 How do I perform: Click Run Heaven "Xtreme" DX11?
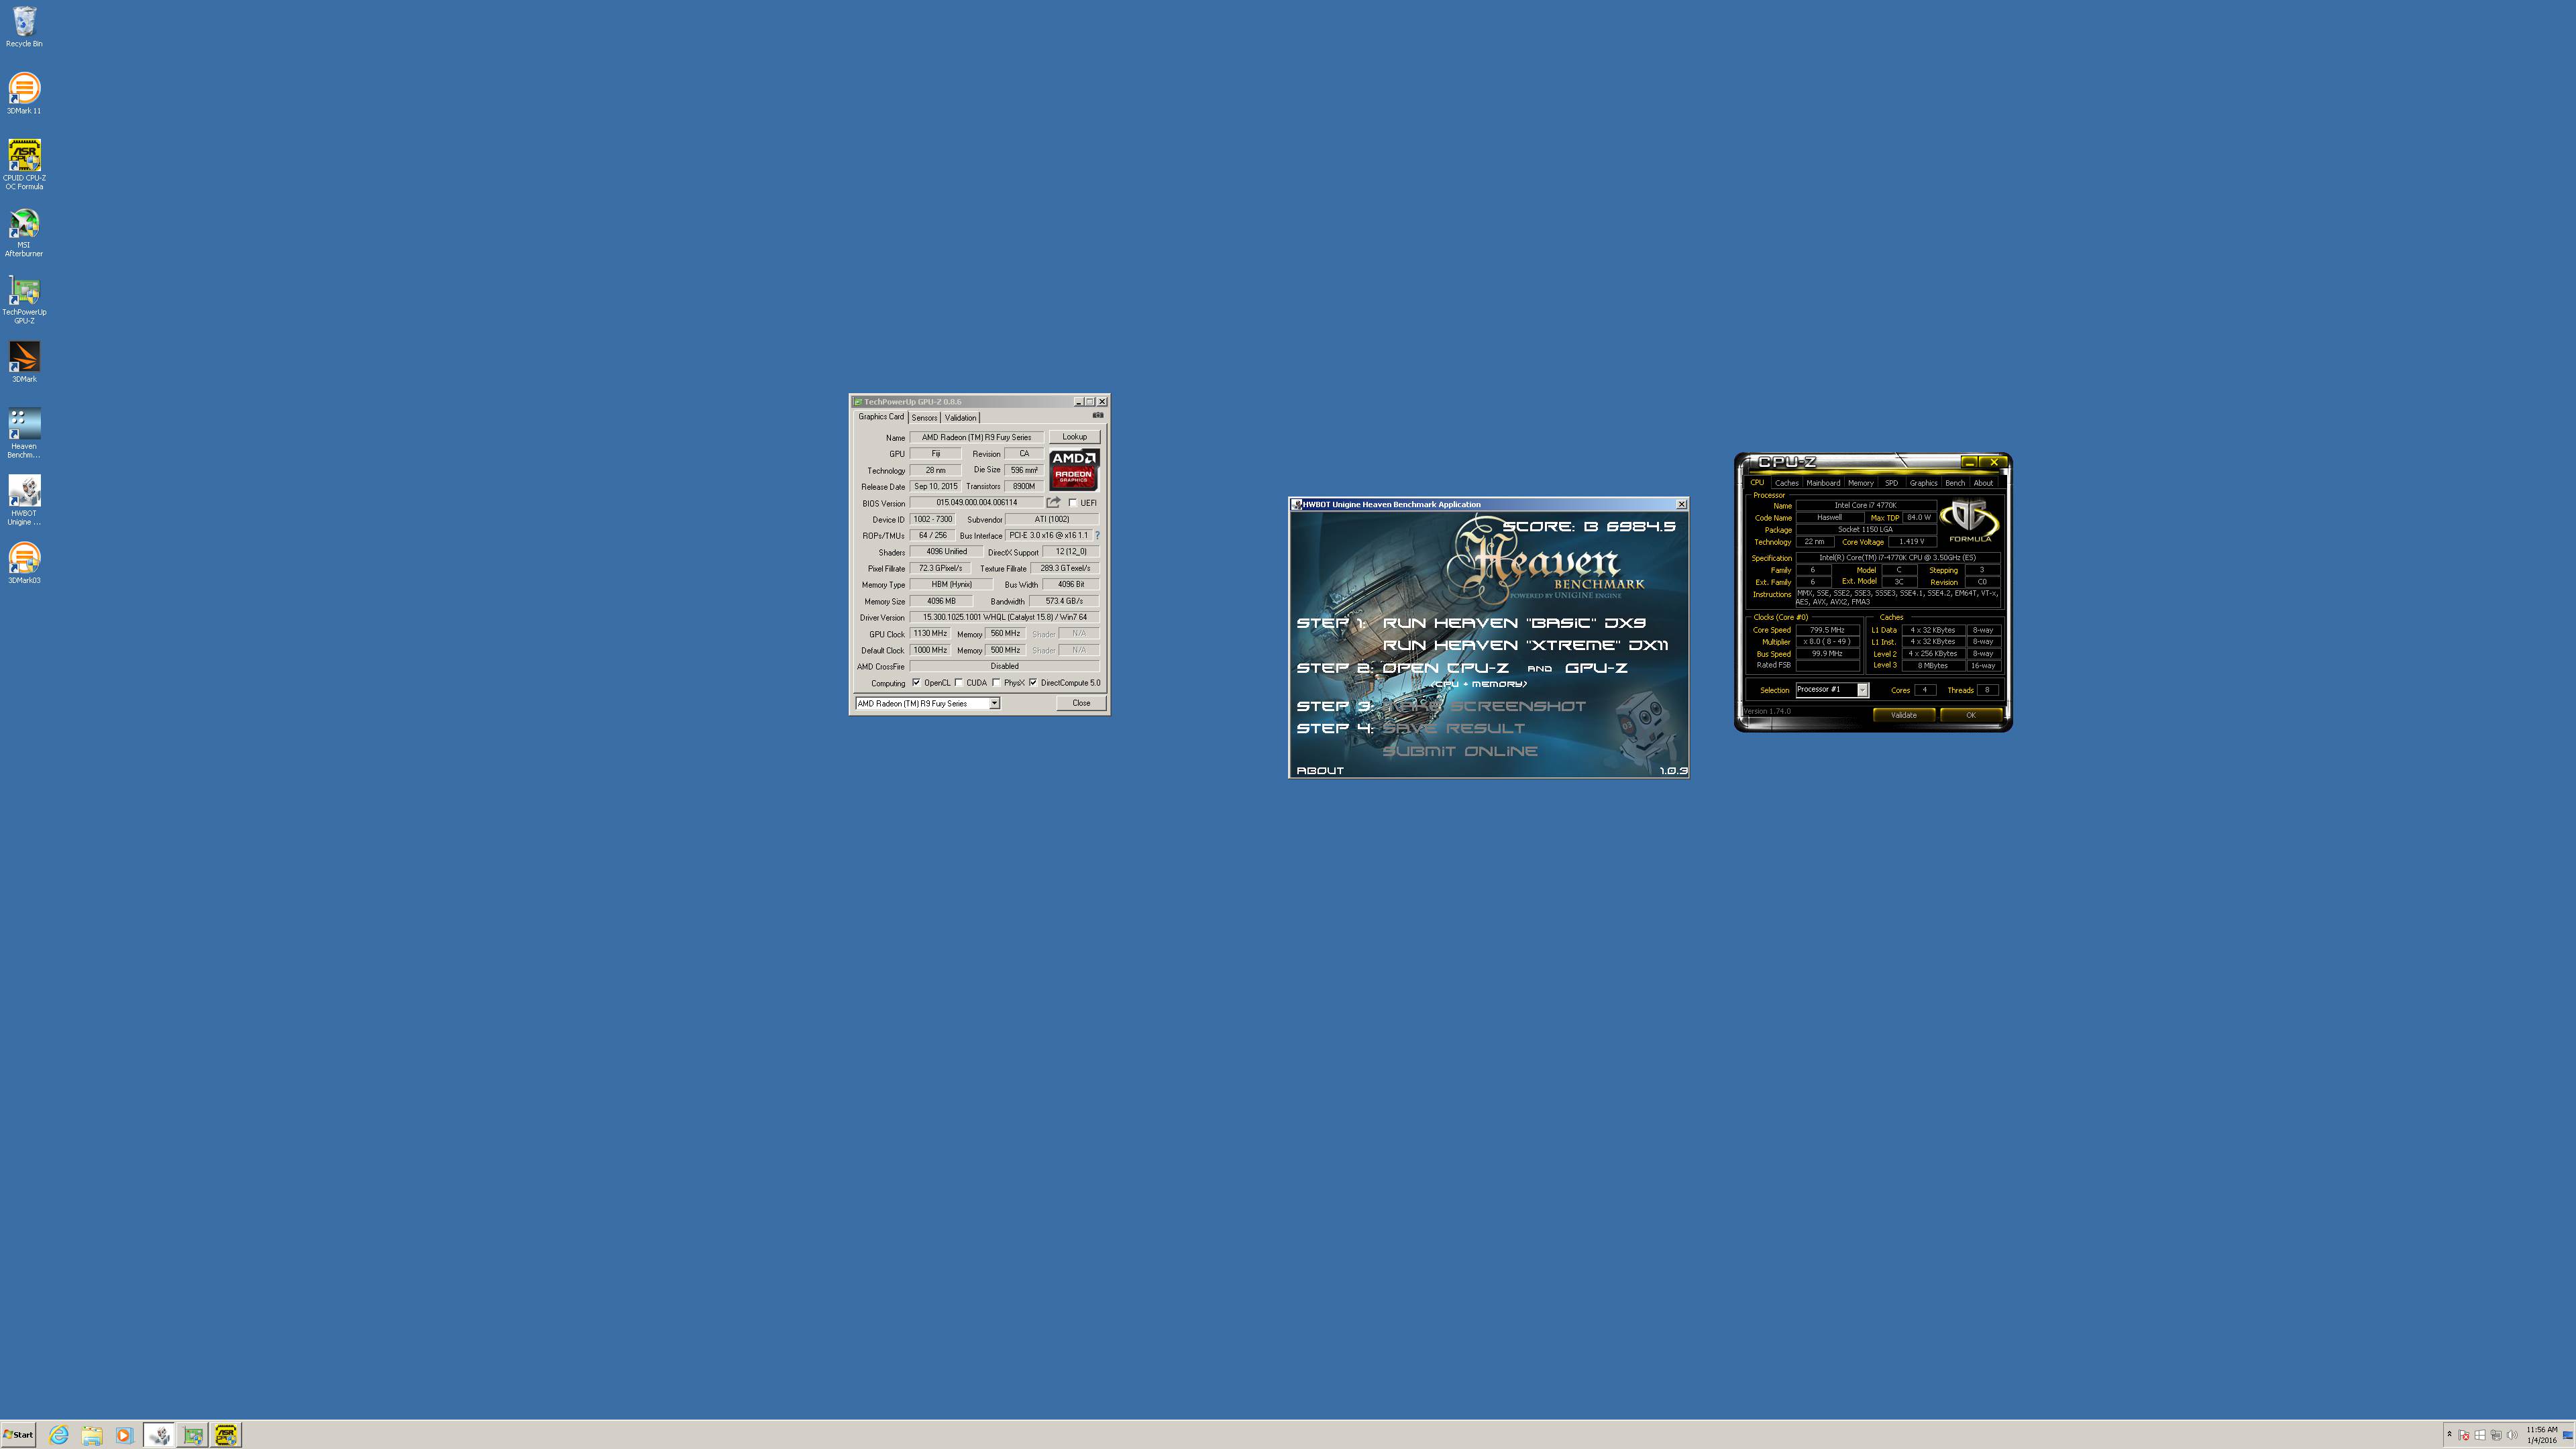point(1525,646)
